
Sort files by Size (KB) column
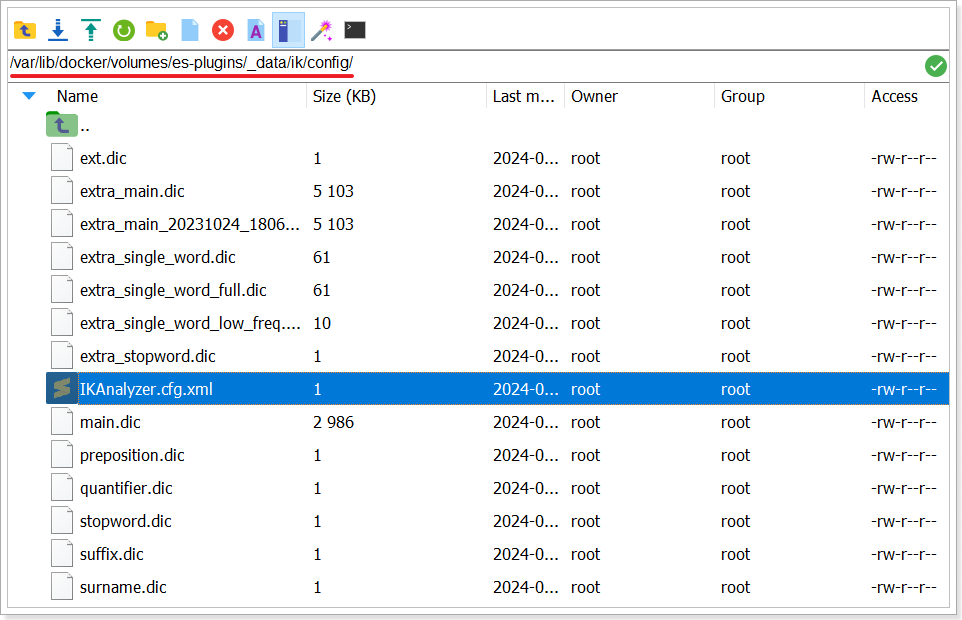pyautogui.click(x=344, y=96)
